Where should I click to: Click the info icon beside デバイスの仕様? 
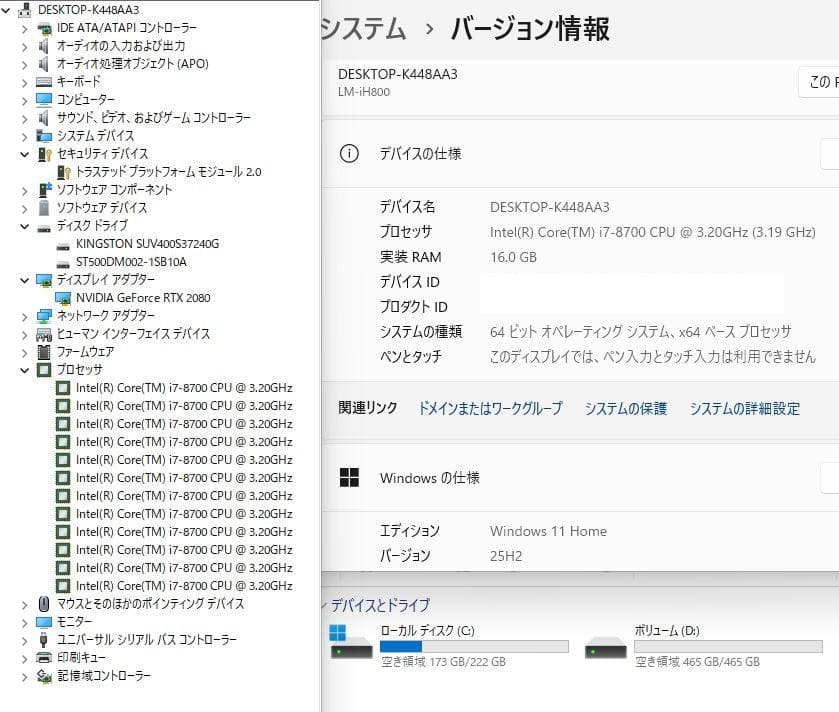click(348, 153)
